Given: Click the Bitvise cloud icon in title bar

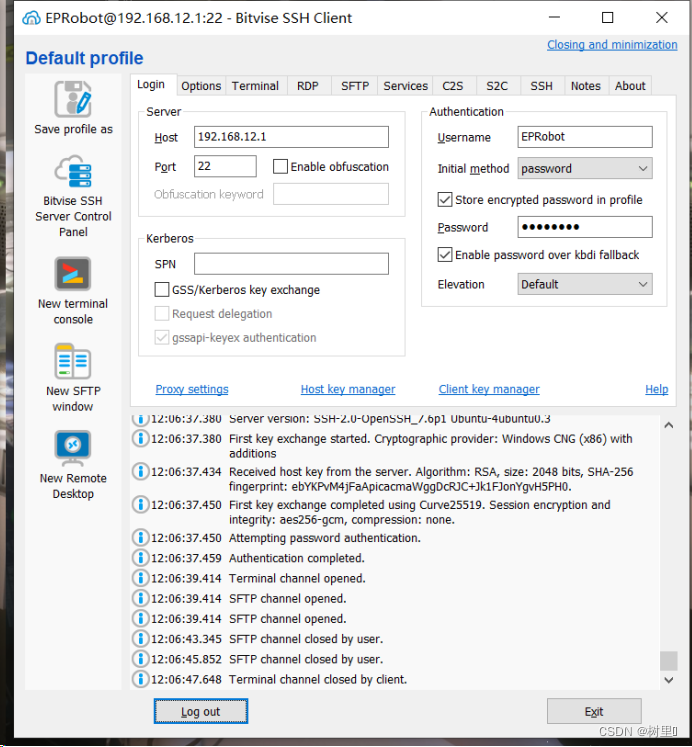Looking at the screenshot, I should [x=31, y=18].
